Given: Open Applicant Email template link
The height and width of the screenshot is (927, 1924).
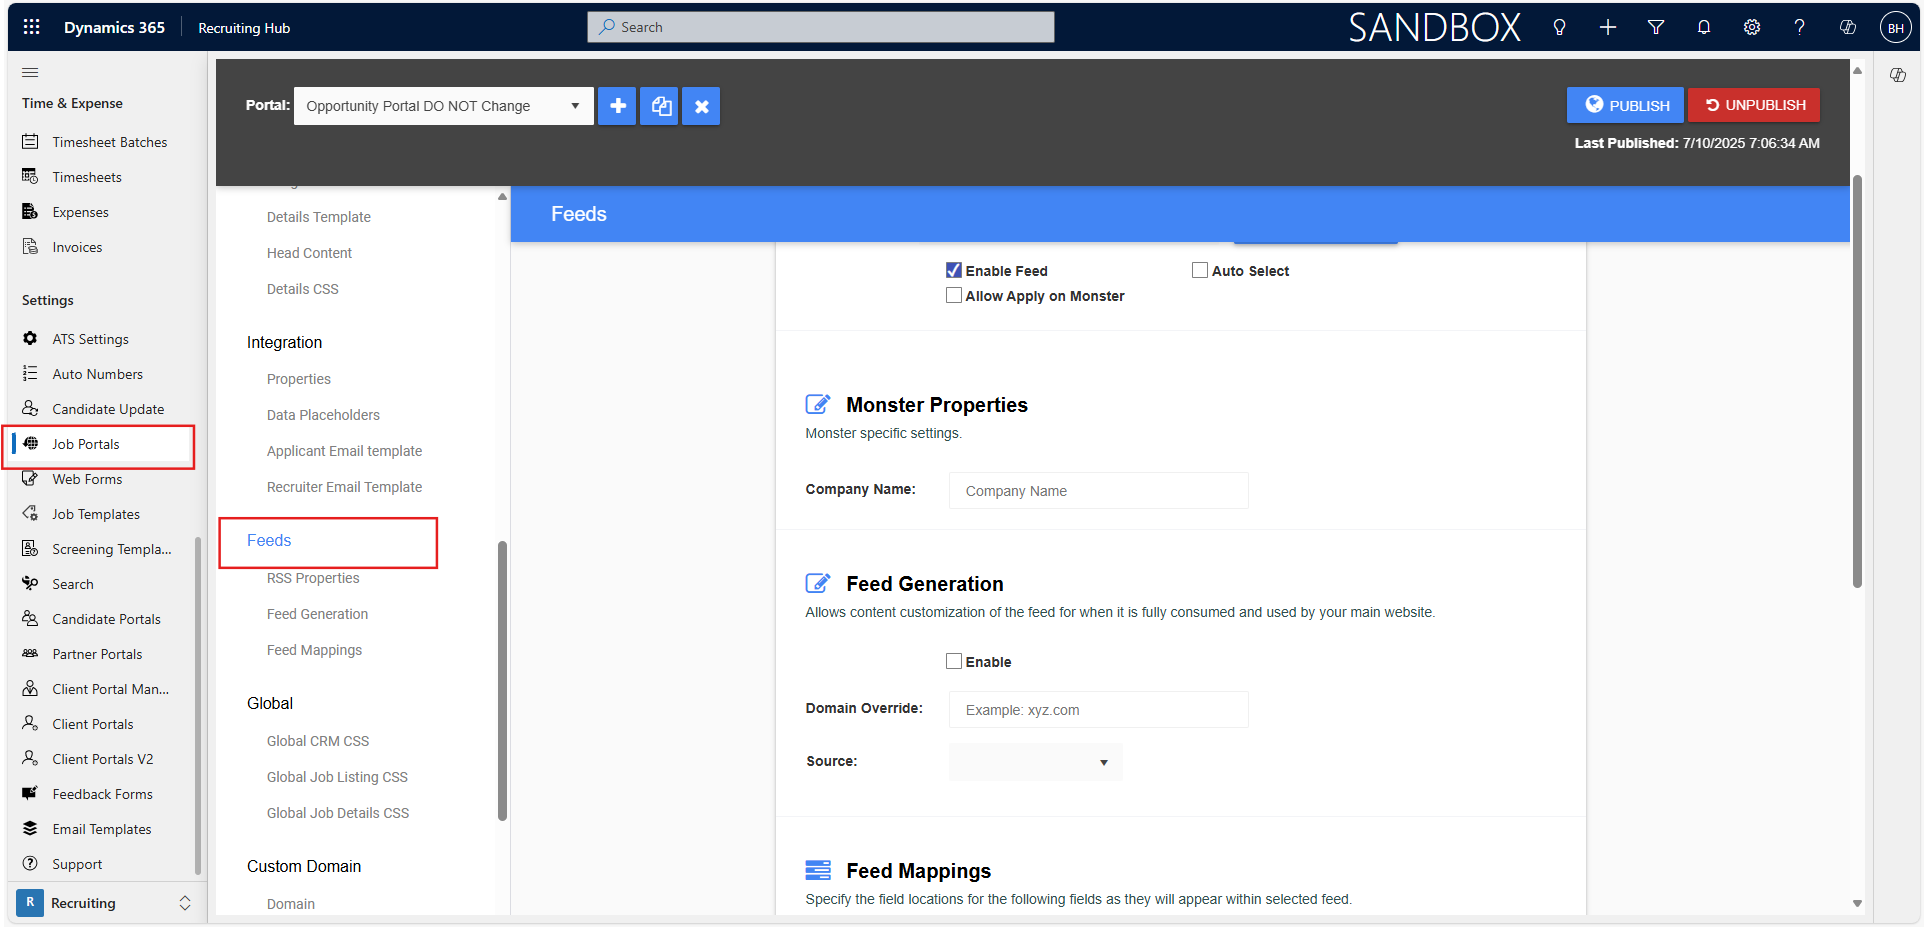Looking at the screenshot, I should 344,451.
